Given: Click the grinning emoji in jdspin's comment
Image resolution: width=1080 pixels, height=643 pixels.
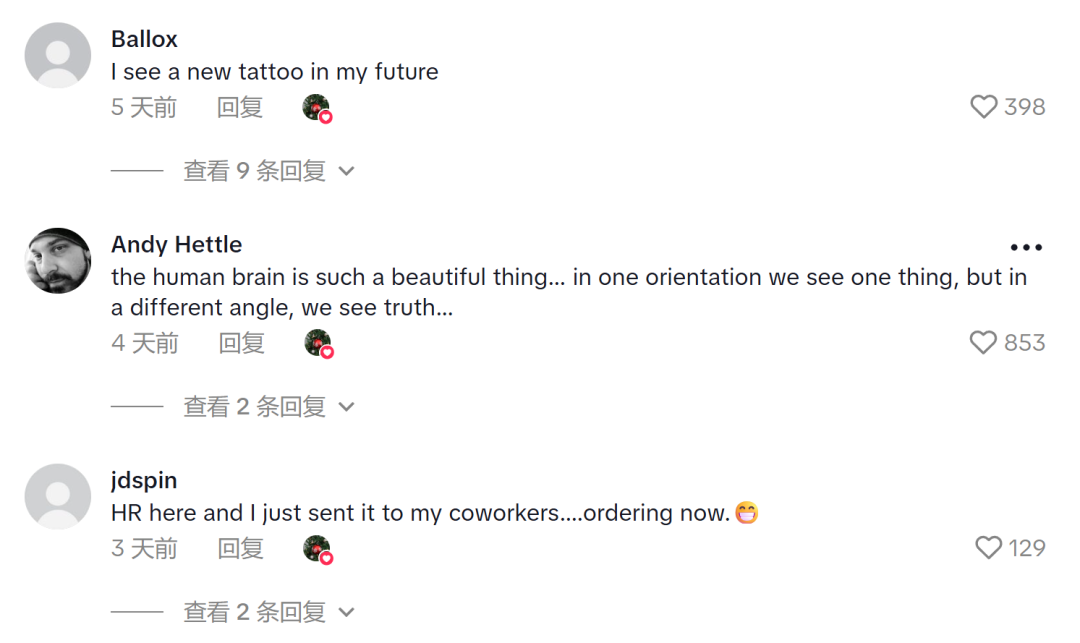Looking at the screenshot, I should [x=749, y=512].
